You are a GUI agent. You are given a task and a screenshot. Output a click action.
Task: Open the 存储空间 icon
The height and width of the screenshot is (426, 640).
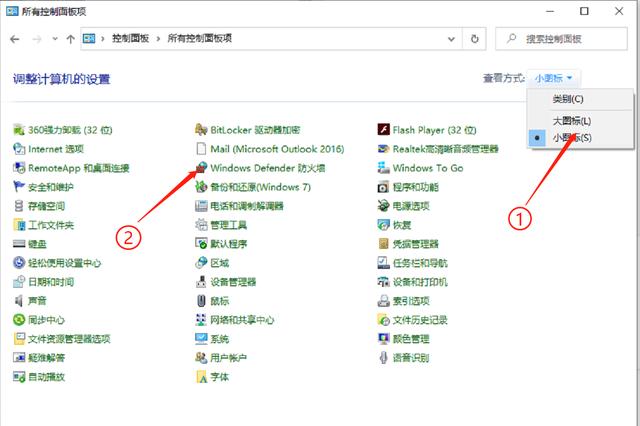[x=19, y=206]
